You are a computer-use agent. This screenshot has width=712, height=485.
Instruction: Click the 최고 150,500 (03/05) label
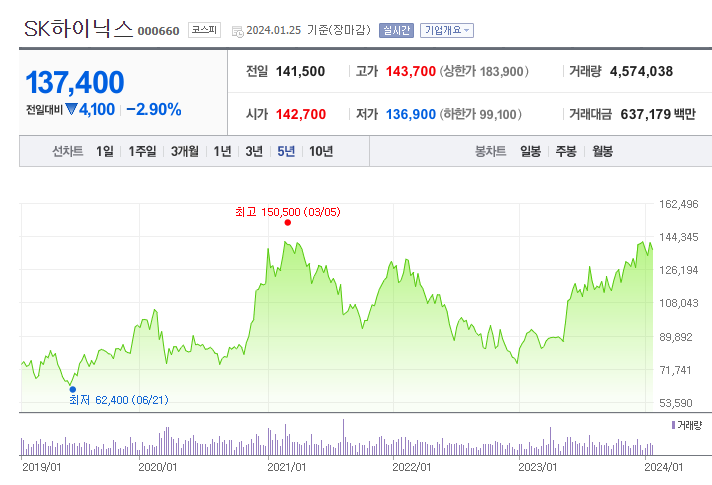[288, 212]
